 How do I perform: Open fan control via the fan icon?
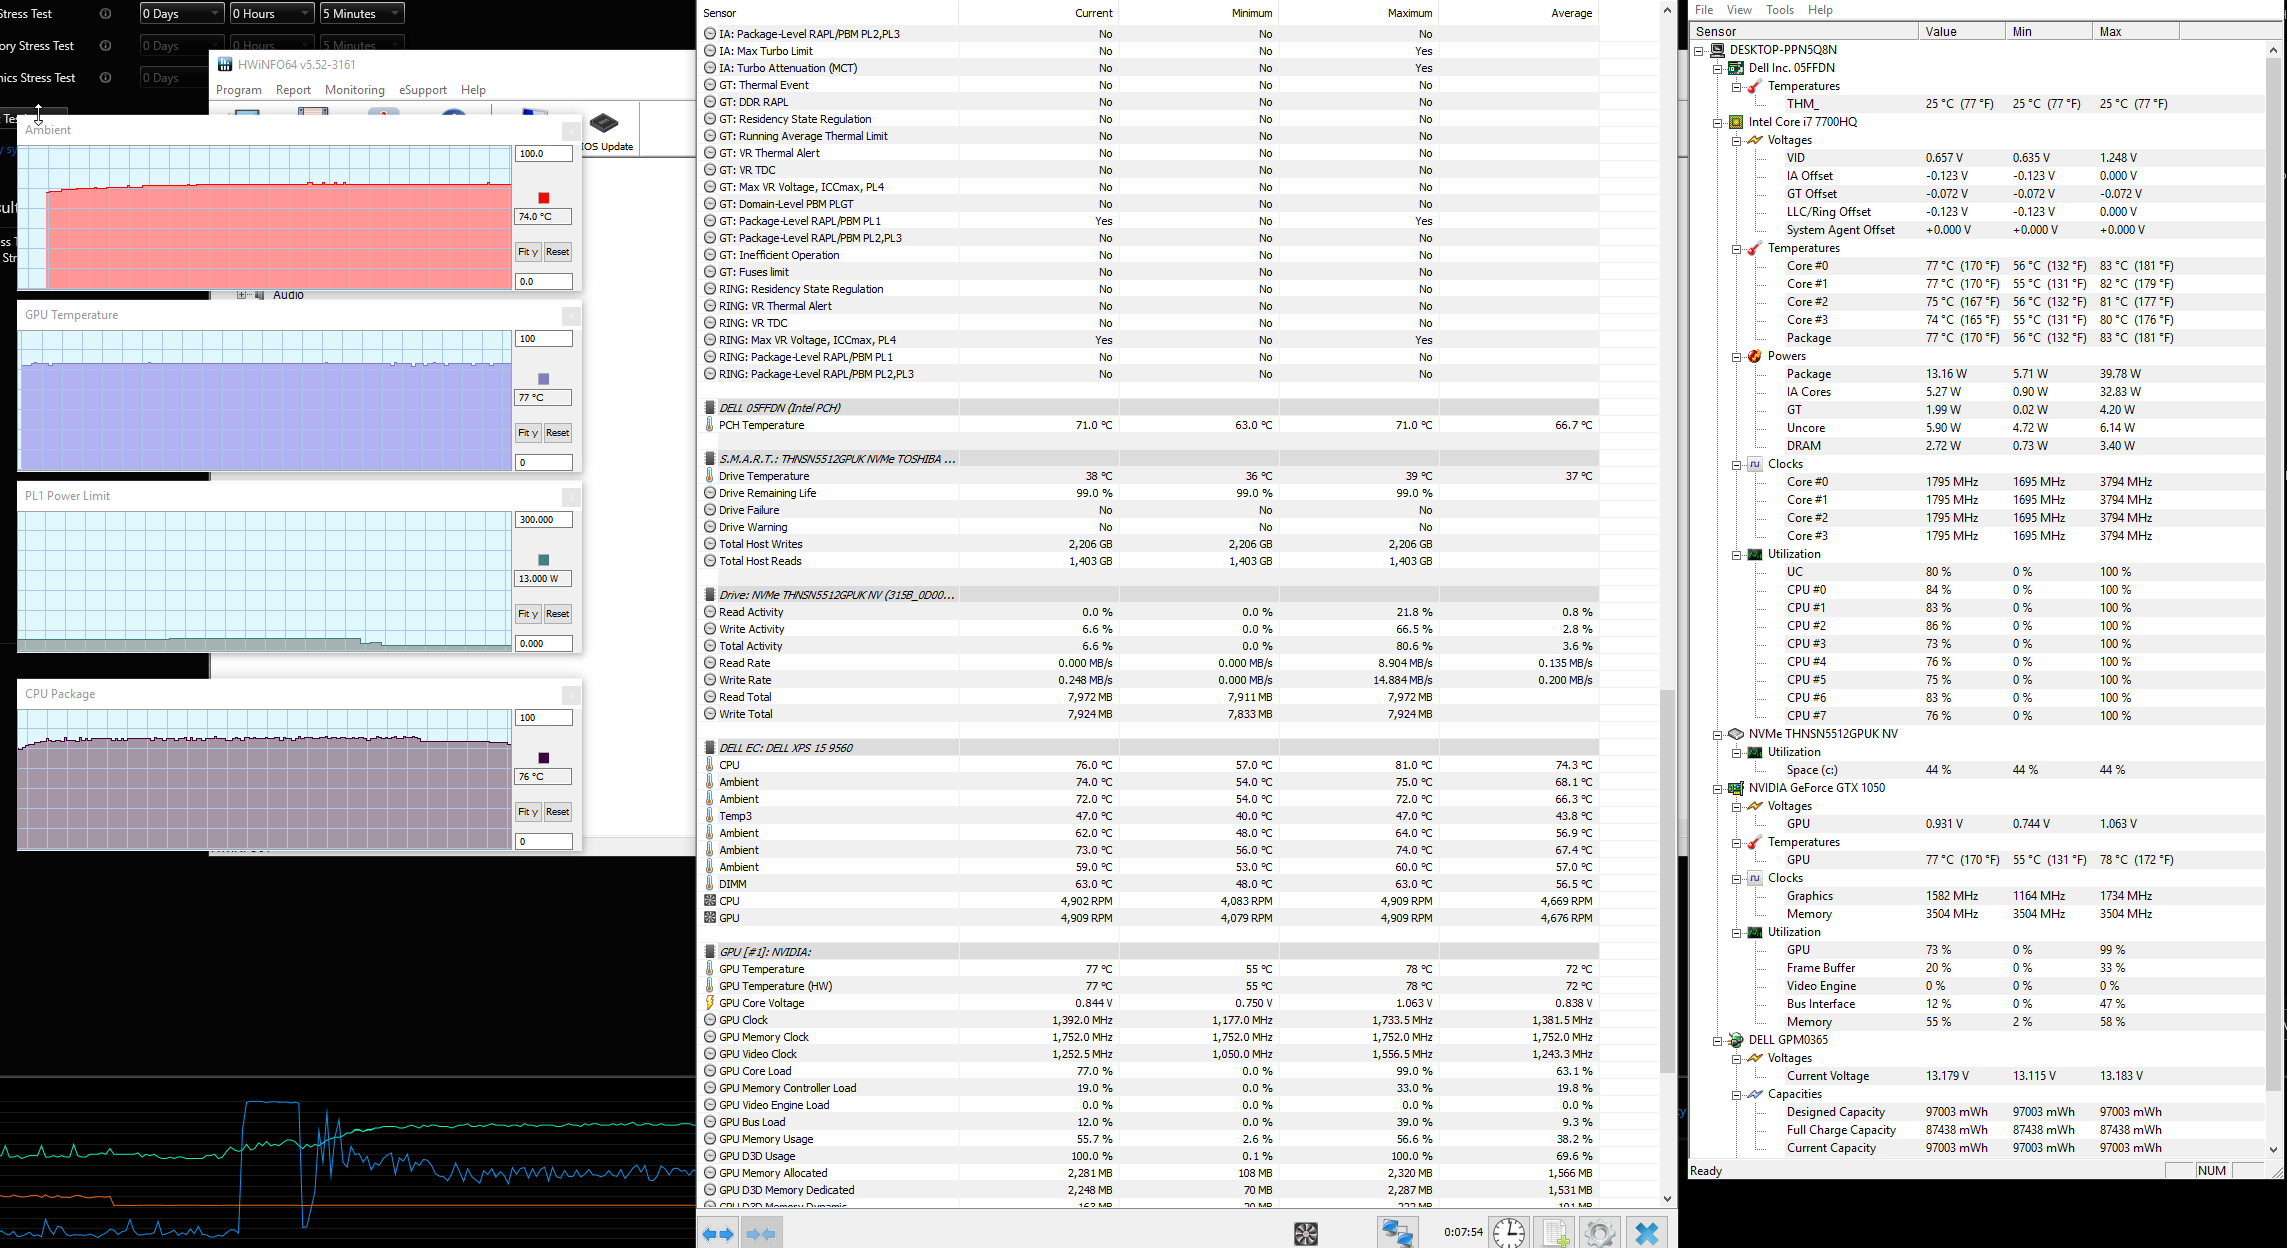1305,1233
